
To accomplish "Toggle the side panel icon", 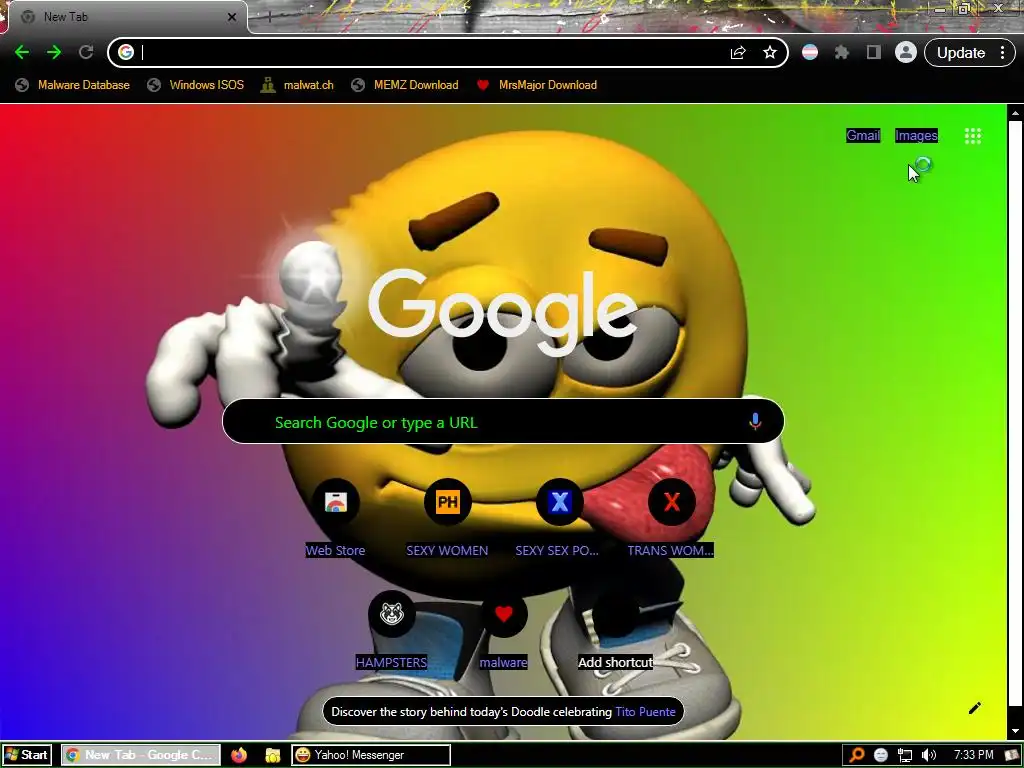I will [874, 52].
